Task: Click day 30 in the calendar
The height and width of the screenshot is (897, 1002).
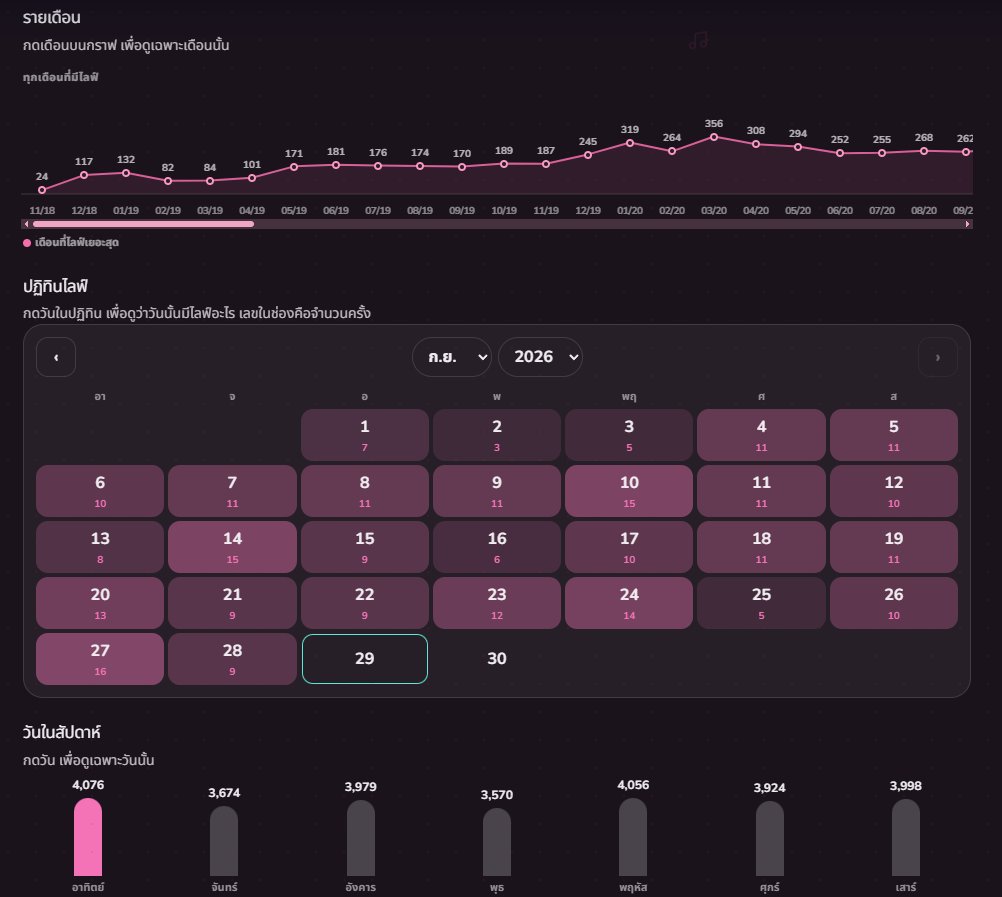Action: pyautogui.click(x=497, y=659)
